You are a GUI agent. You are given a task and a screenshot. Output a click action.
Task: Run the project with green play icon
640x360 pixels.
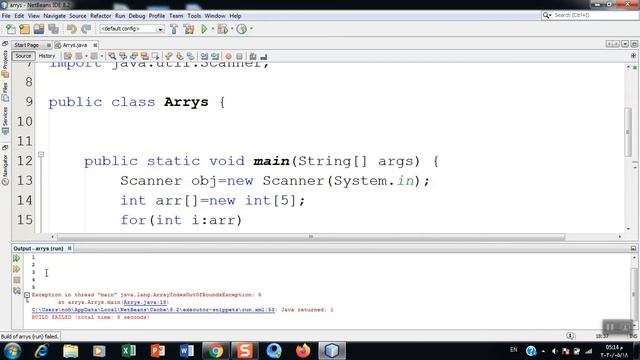[204, 29]
